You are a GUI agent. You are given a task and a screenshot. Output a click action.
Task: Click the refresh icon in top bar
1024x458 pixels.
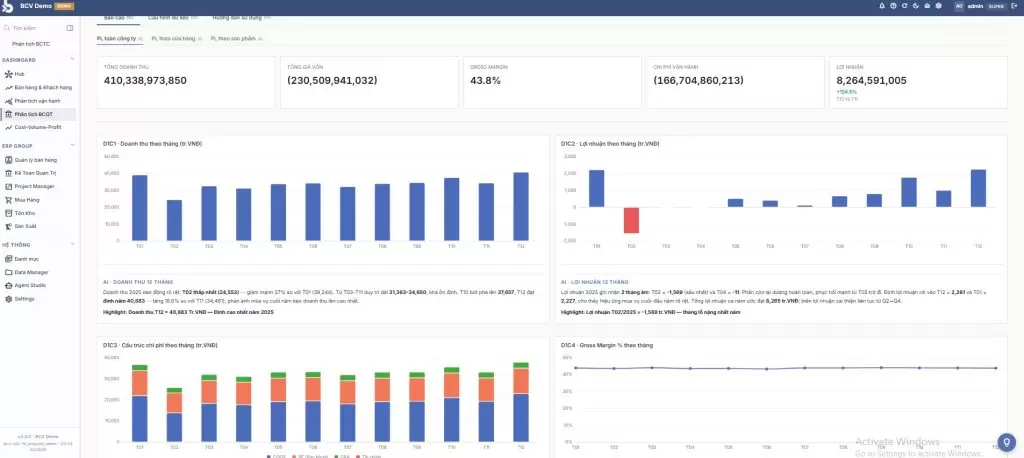904,6
